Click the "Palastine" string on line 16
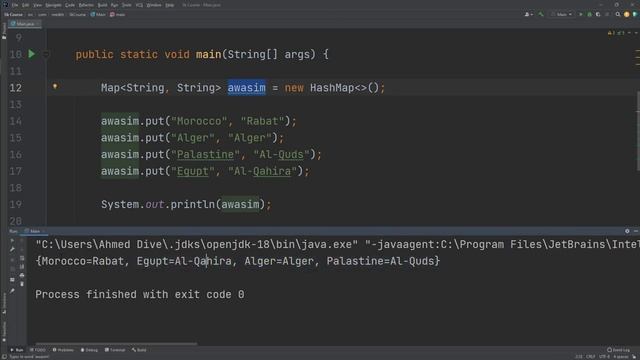Viewport: 640px width, 360px height. point(205,155)
